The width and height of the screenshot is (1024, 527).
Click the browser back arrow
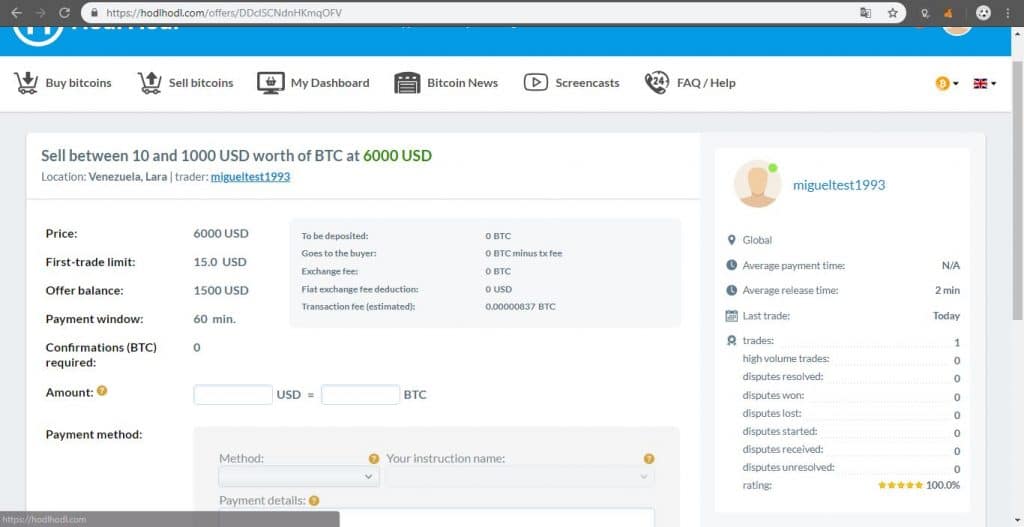click(16, 12)
